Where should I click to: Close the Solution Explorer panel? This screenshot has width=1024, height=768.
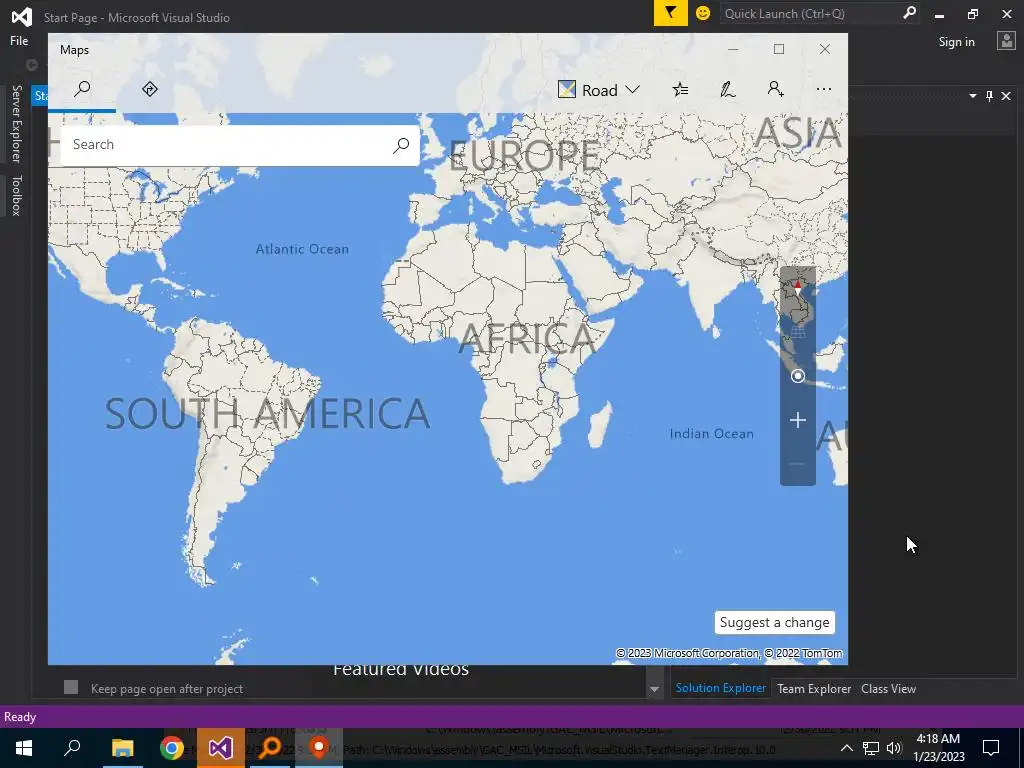click(x=1006, y=96)
